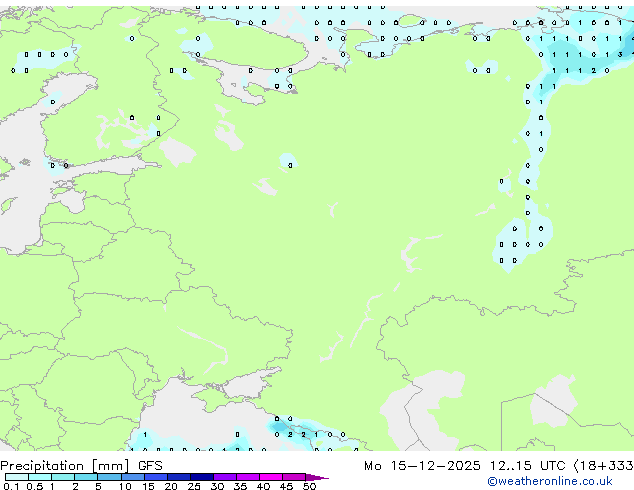The image size is (634, 490).
Task: Pick the 10–15 mm blue legend swatch
Action: tap(132, 477)
